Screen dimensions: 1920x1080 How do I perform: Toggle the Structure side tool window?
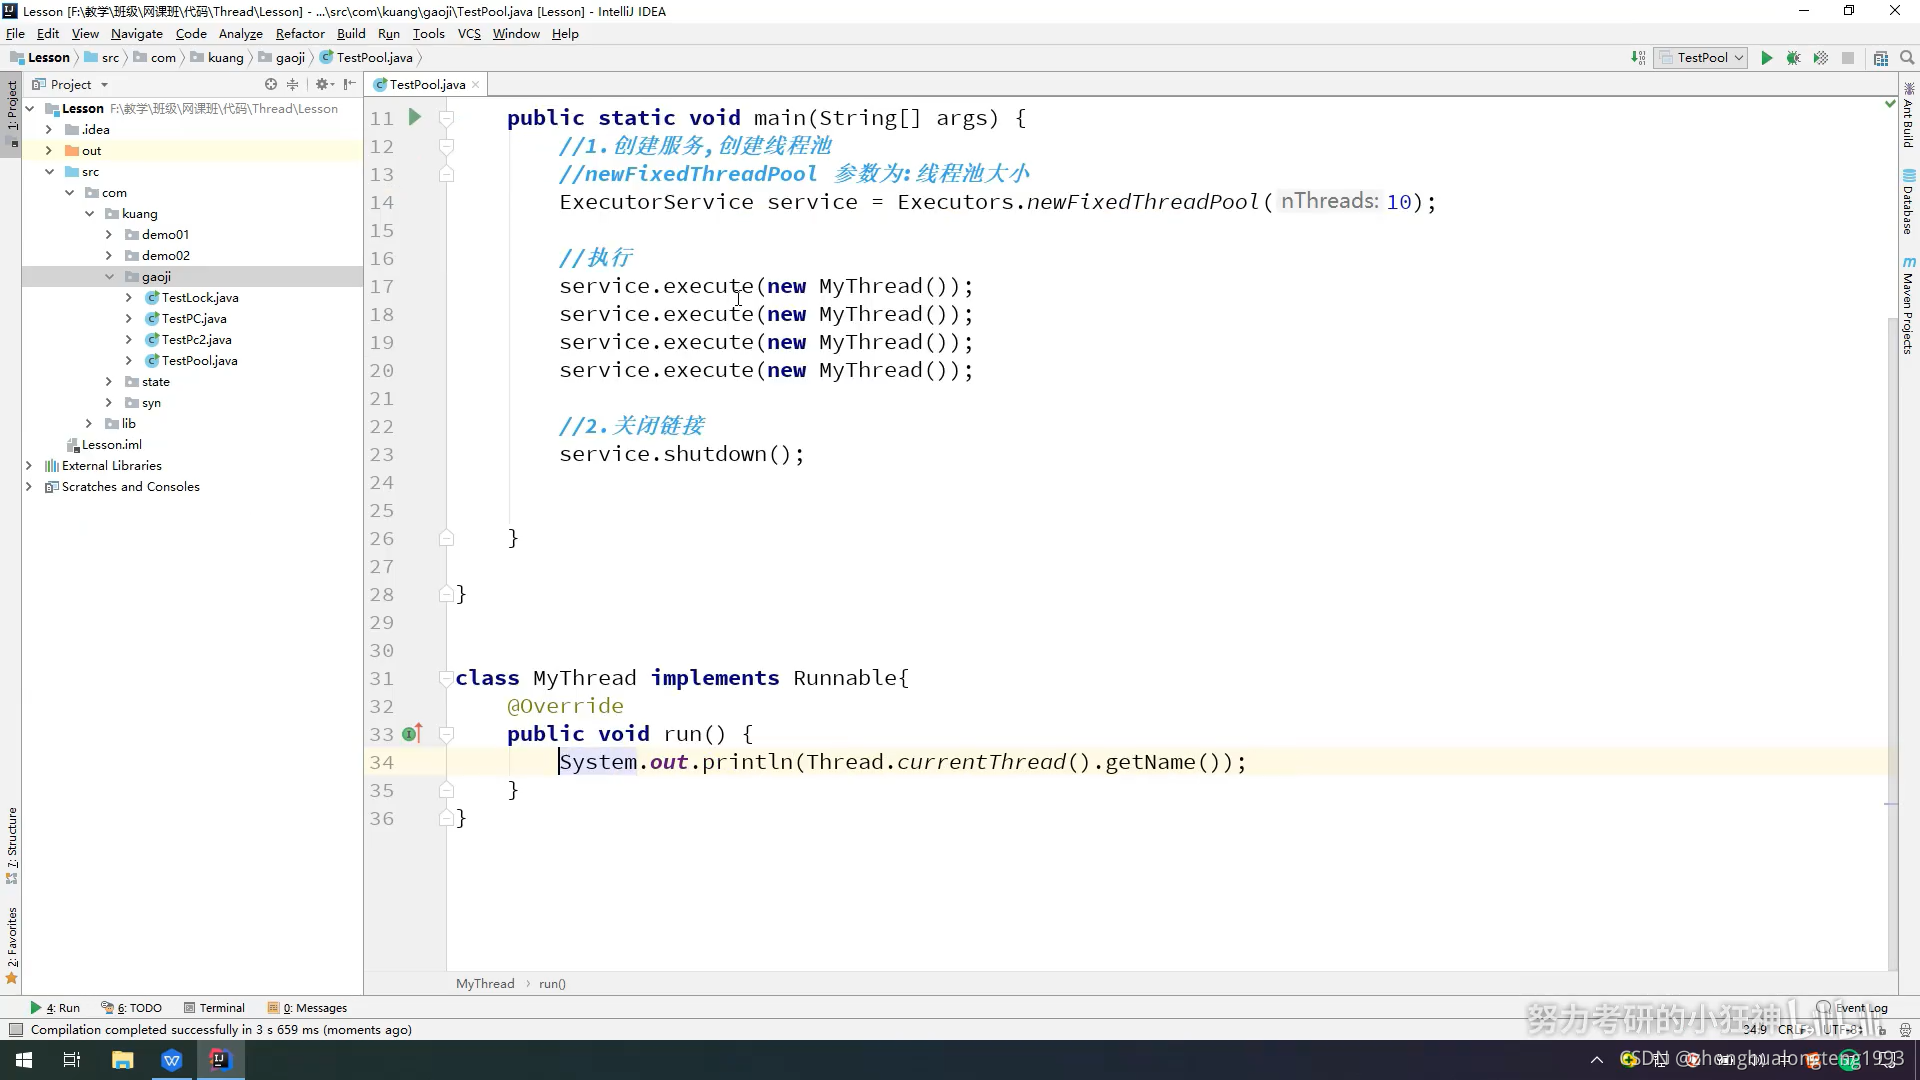tap(12, 840)
